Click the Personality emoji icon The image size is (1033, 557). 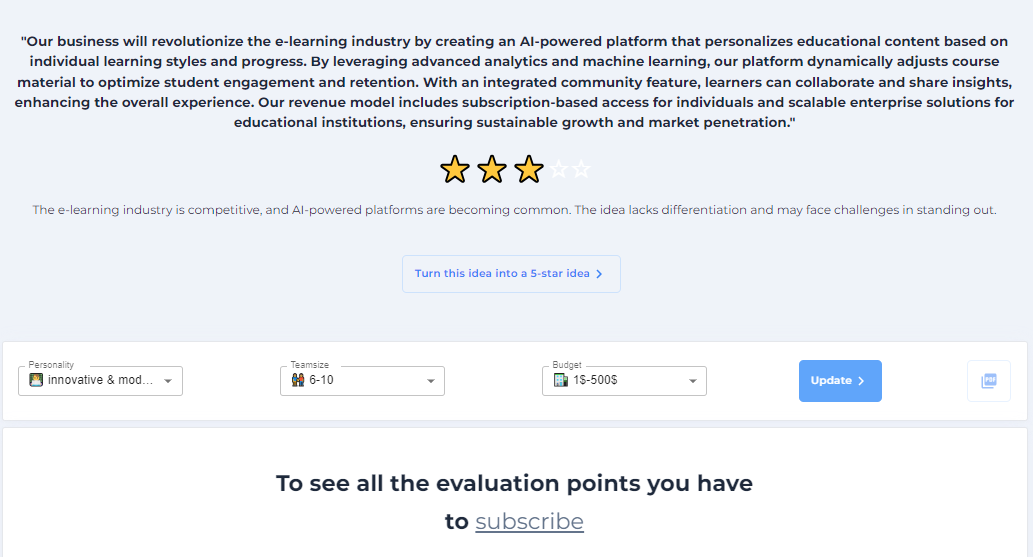point(36,380)
